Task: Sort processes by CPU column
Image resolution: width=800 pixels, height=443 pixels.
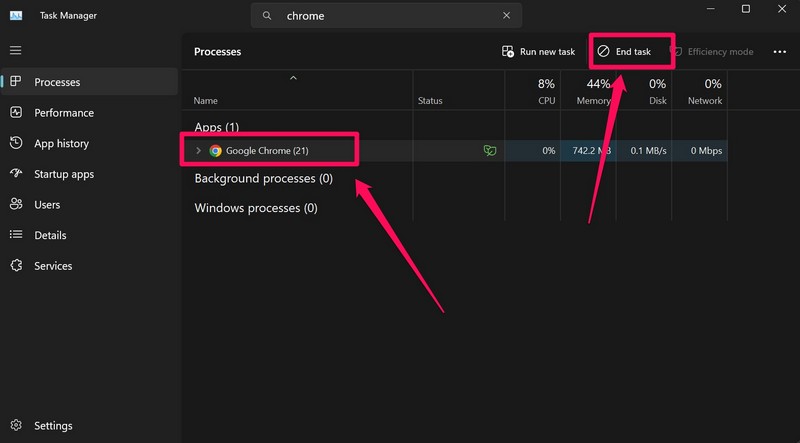Action: [546, 91]
